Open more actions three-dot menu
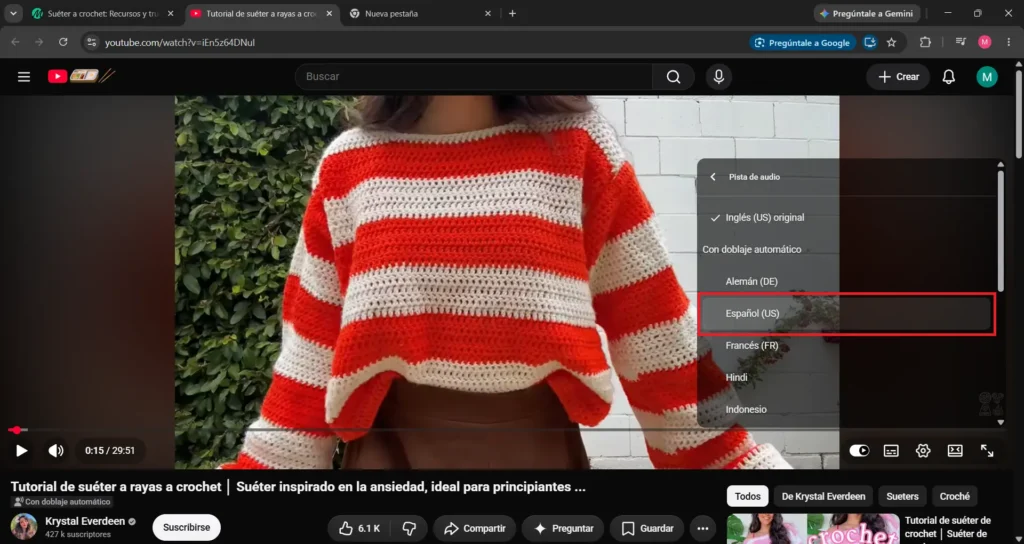 coord(703,528)
